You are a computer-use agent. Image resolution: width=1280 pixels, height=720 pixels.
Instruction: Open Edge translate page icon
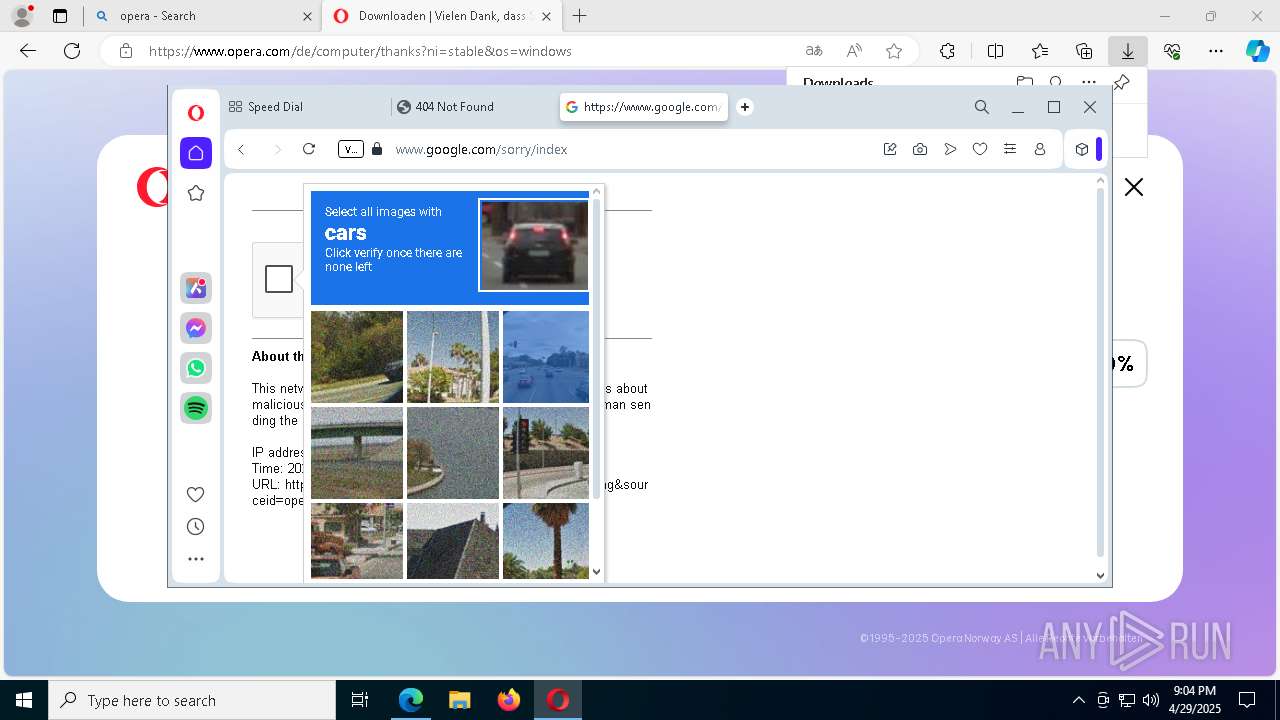[814, 51]
